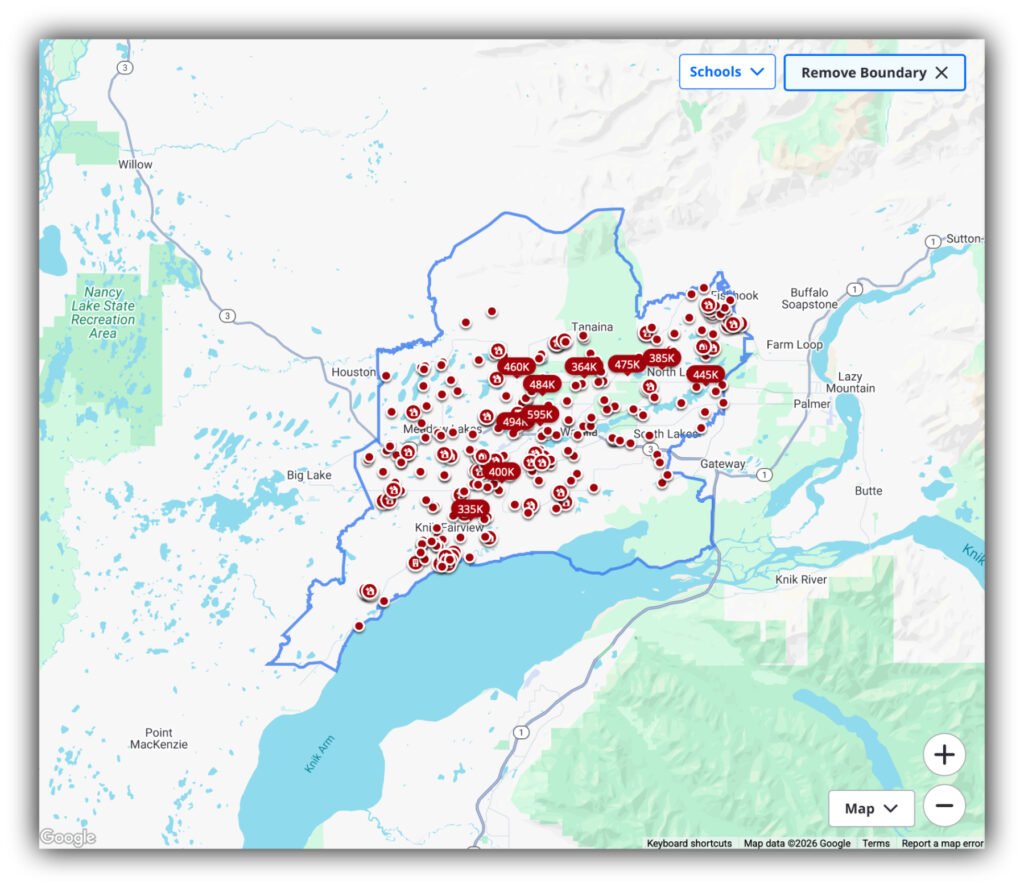Click the Google logo on the map
Image resolution: width=1024 pixels, height=888 pixels.
point(68,838)
